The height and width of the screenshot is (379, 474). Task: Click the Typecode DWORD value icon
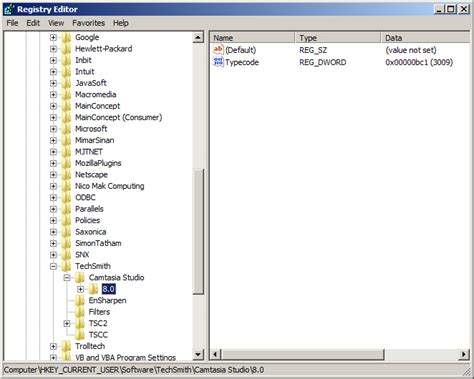point(218,62)
